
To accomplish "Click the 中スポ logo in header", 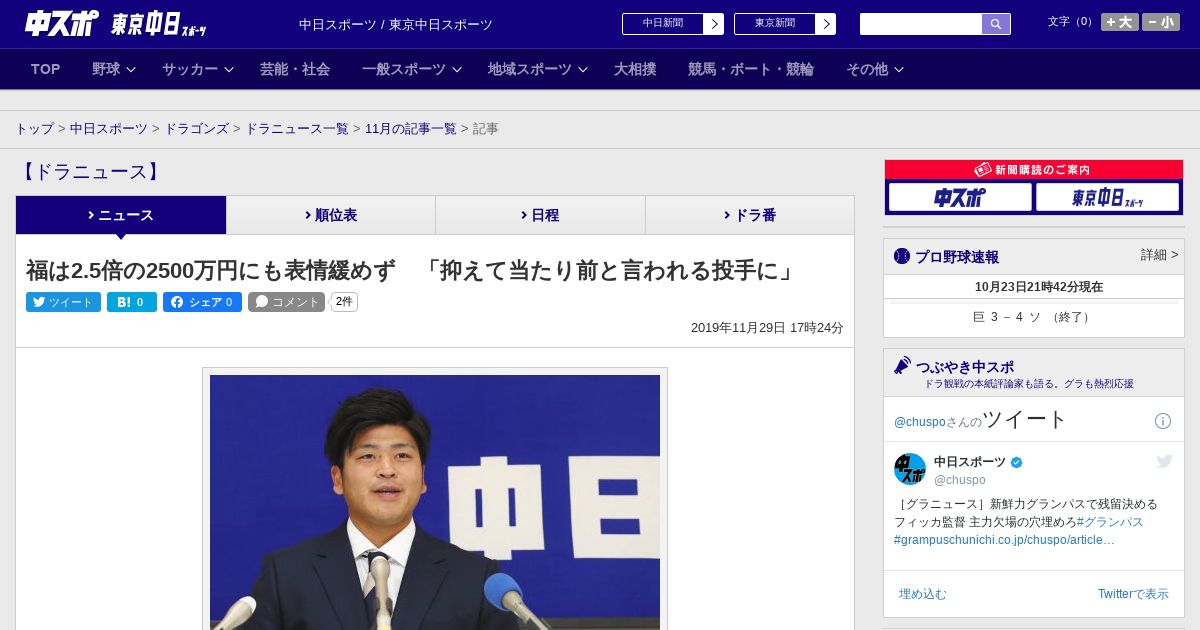I will (61, 22).
